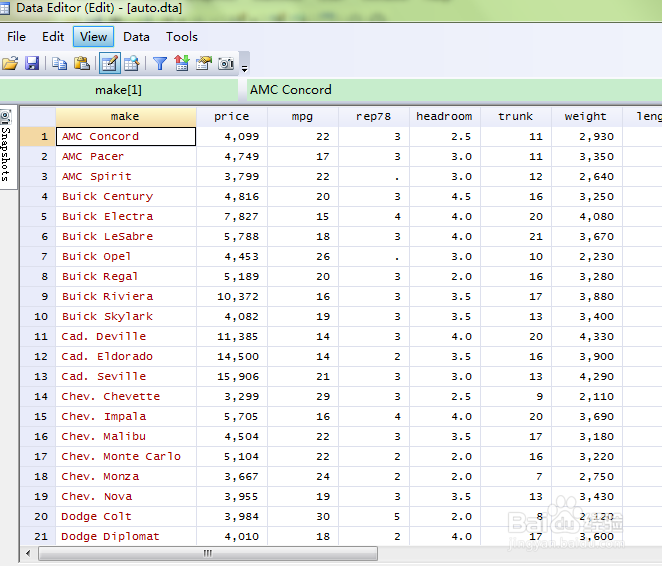Image resolution: width=662 pixels, height=566 pixels.
Task: Click the Snapshots camera toolbar icon
Action: (226, 64)
